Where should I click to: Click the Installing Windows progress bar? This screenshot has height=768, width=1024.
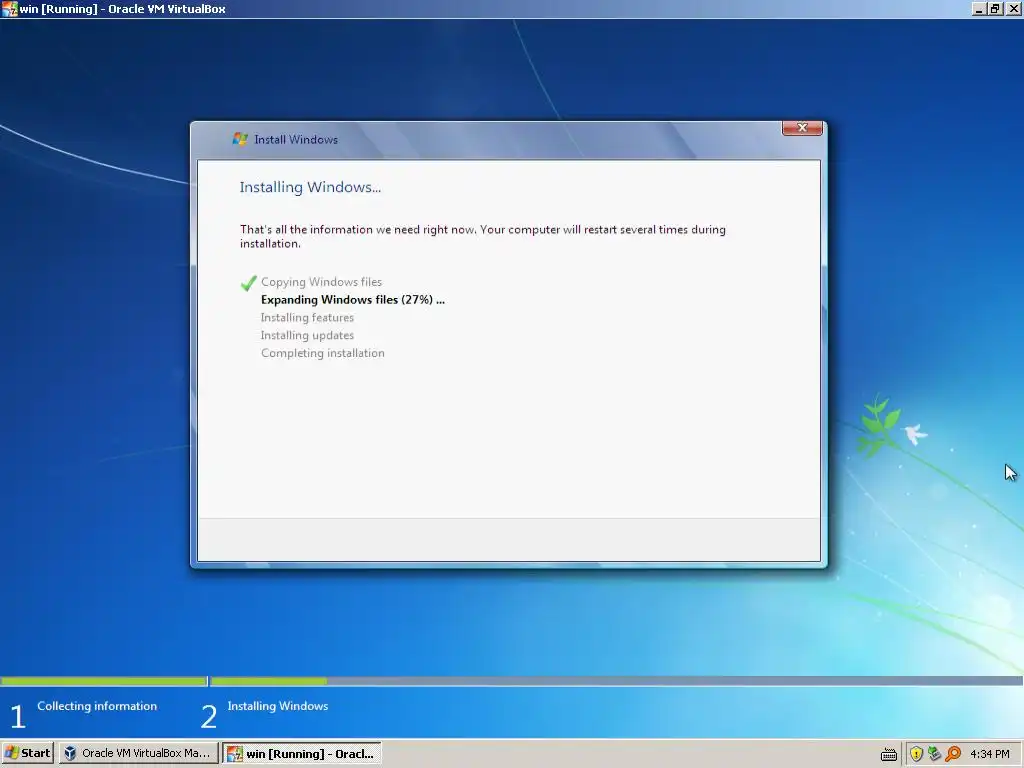click(x=616, y=681)
